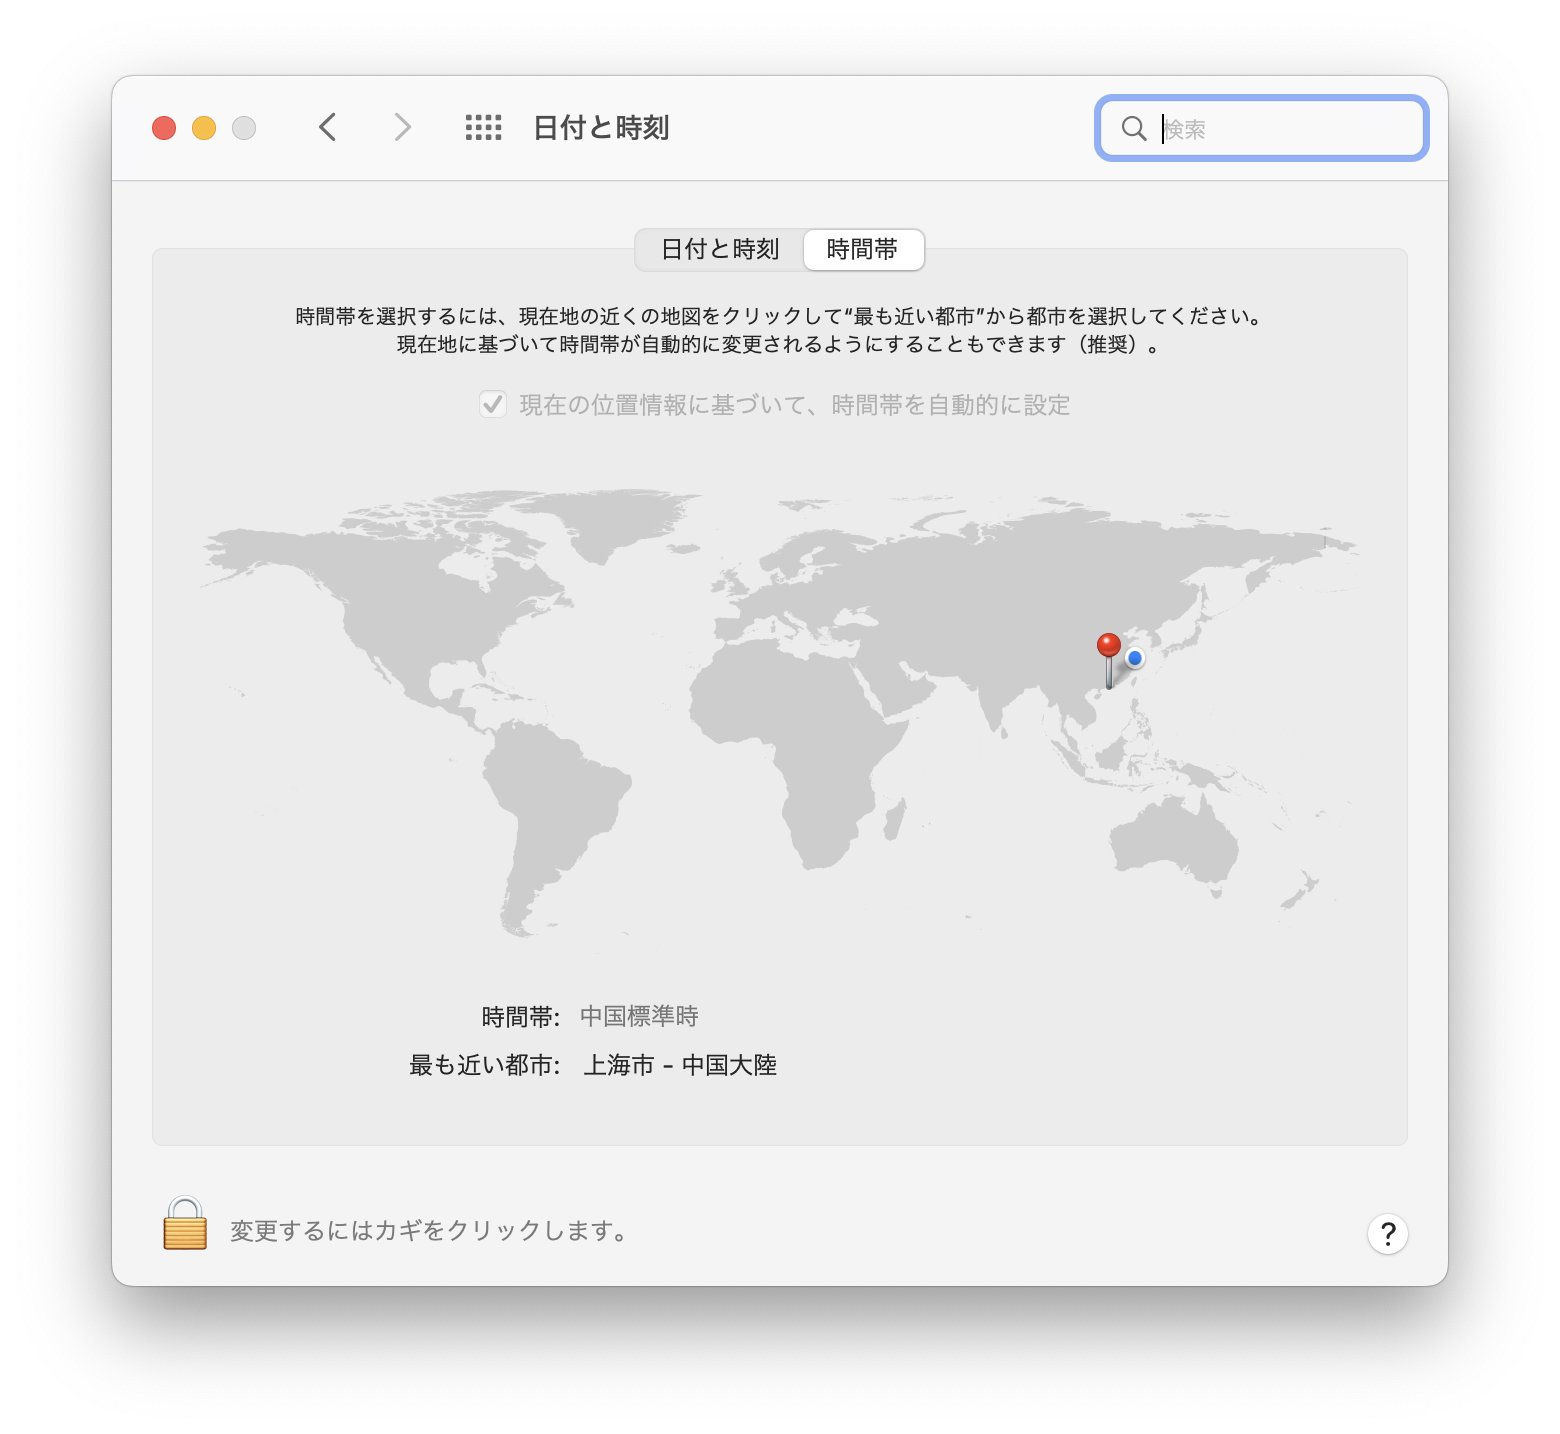
Task: Click the magnifying glass in search box
Action: [x=1134, y=129]
